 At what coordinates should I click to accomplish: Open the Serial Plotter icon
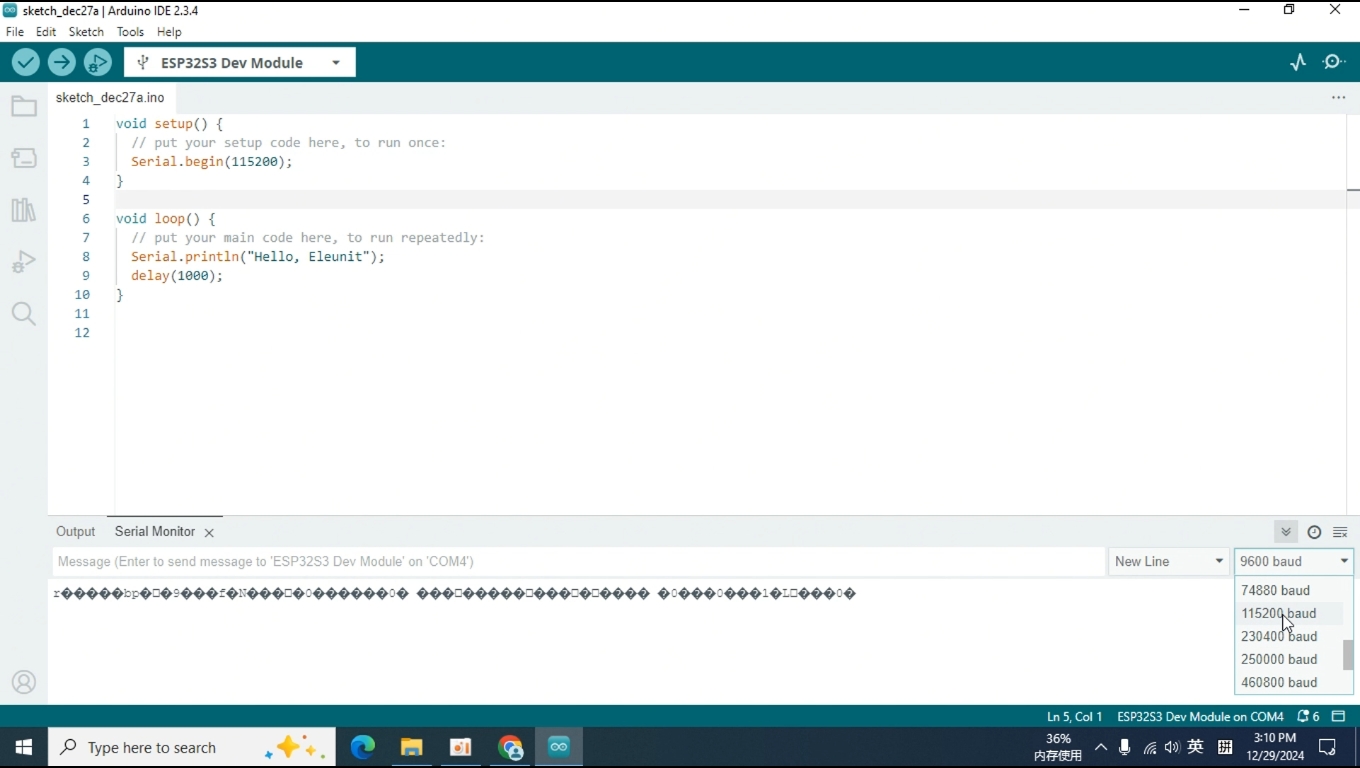[x=1298, y=62]
